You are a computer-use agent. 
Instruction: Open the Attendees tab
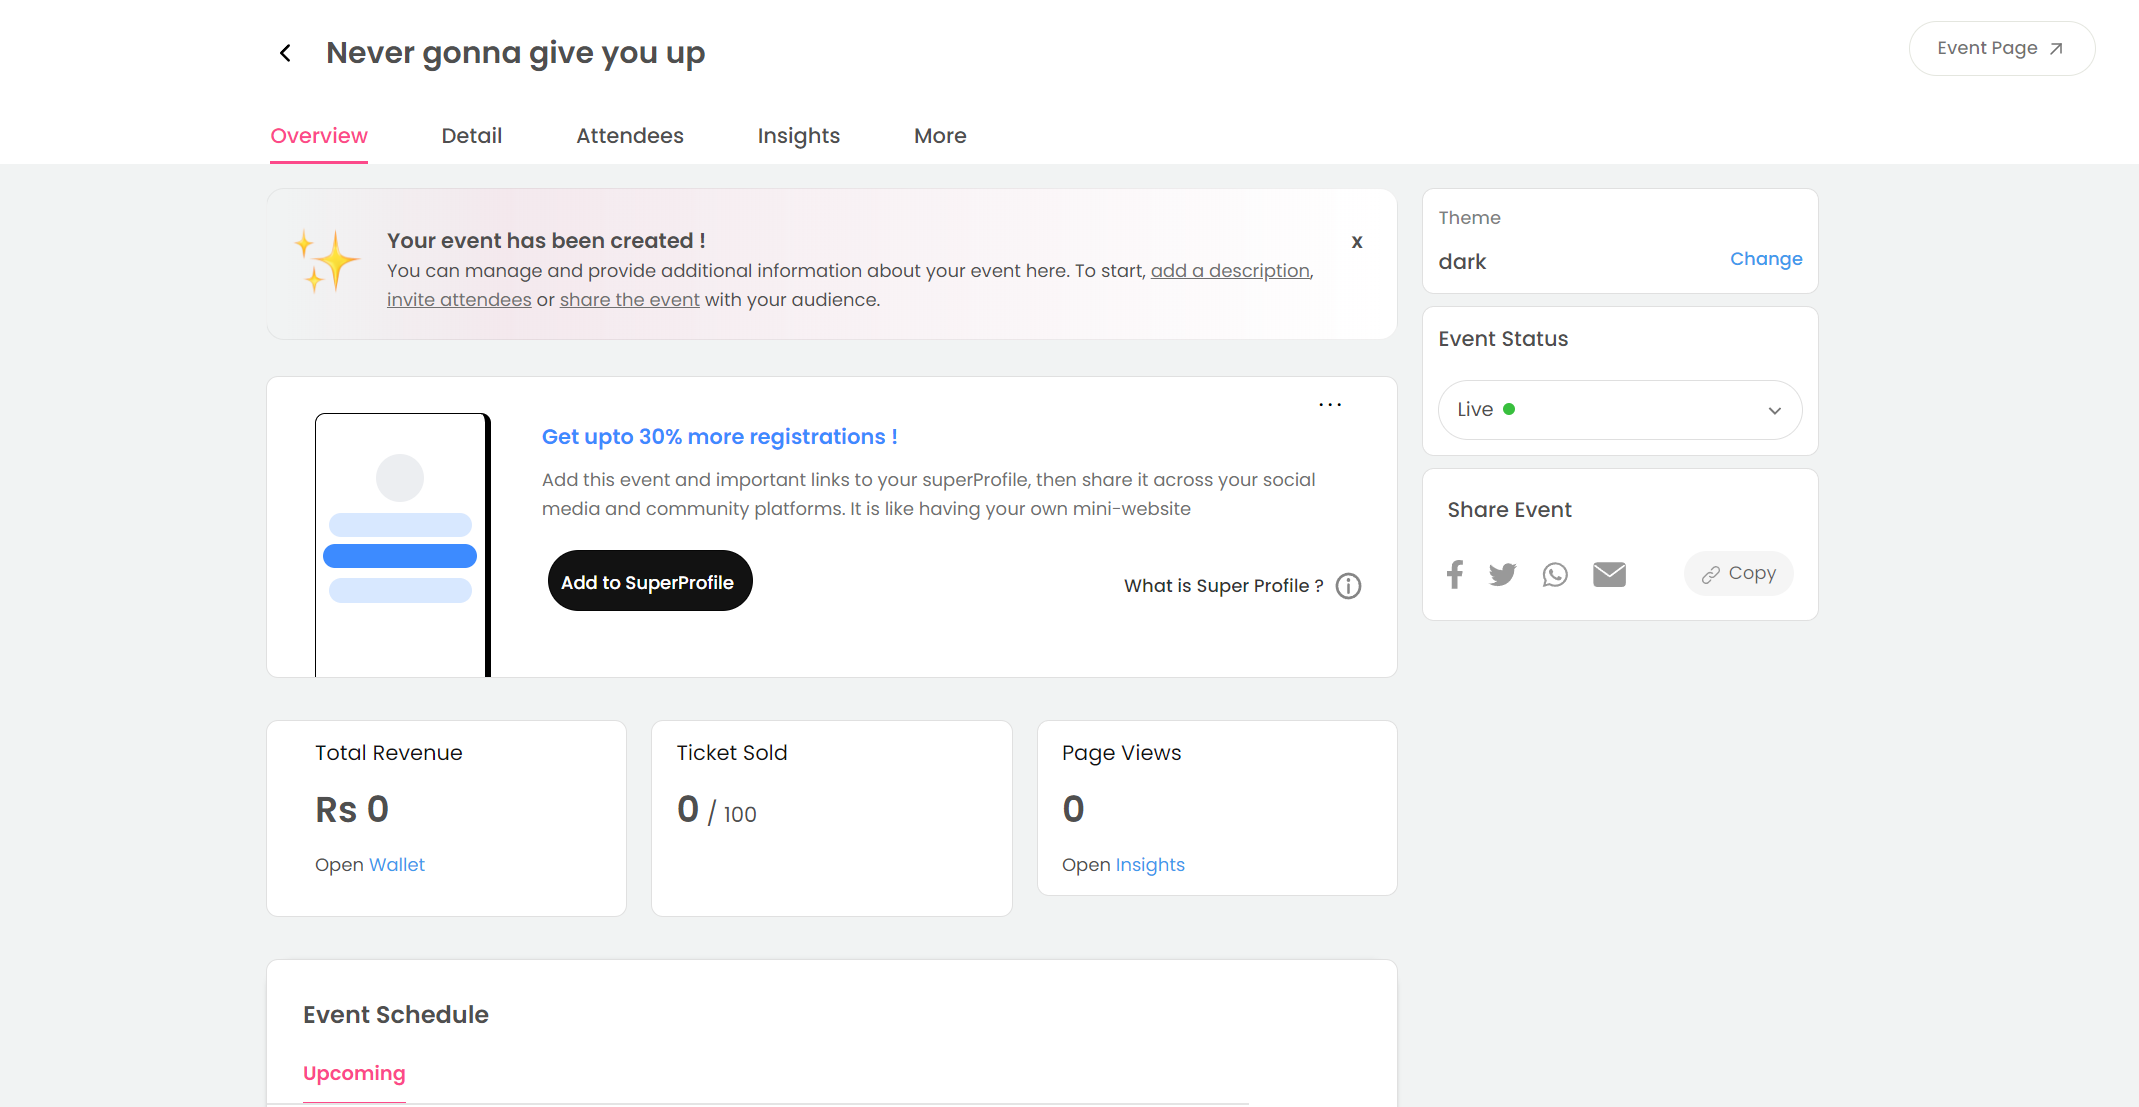630,136
